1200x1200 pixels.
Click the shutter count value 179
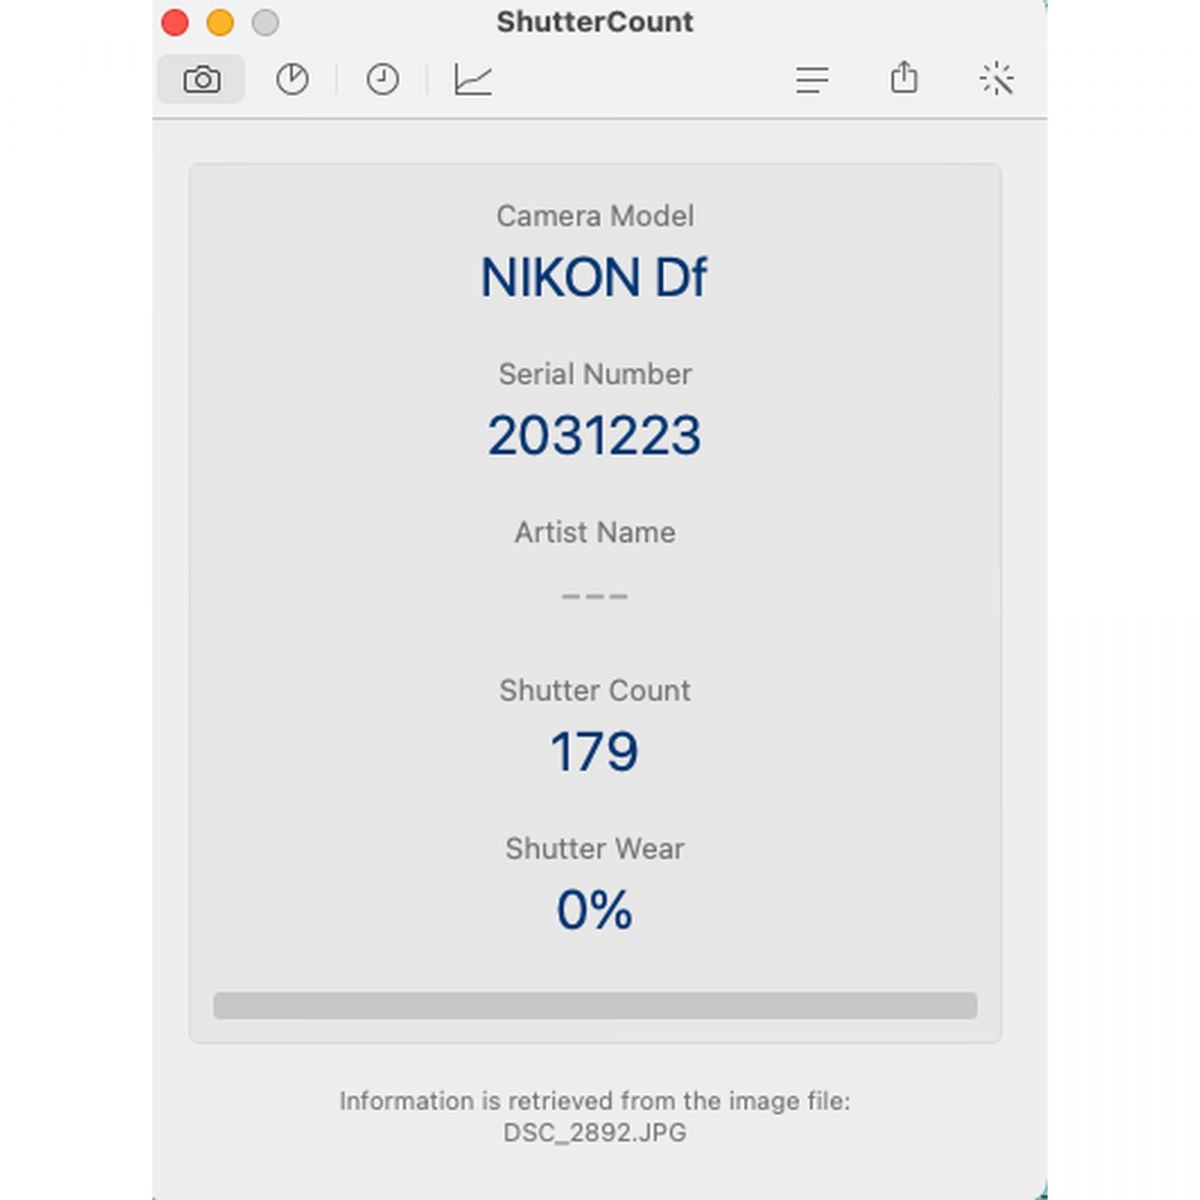point(594,752)
